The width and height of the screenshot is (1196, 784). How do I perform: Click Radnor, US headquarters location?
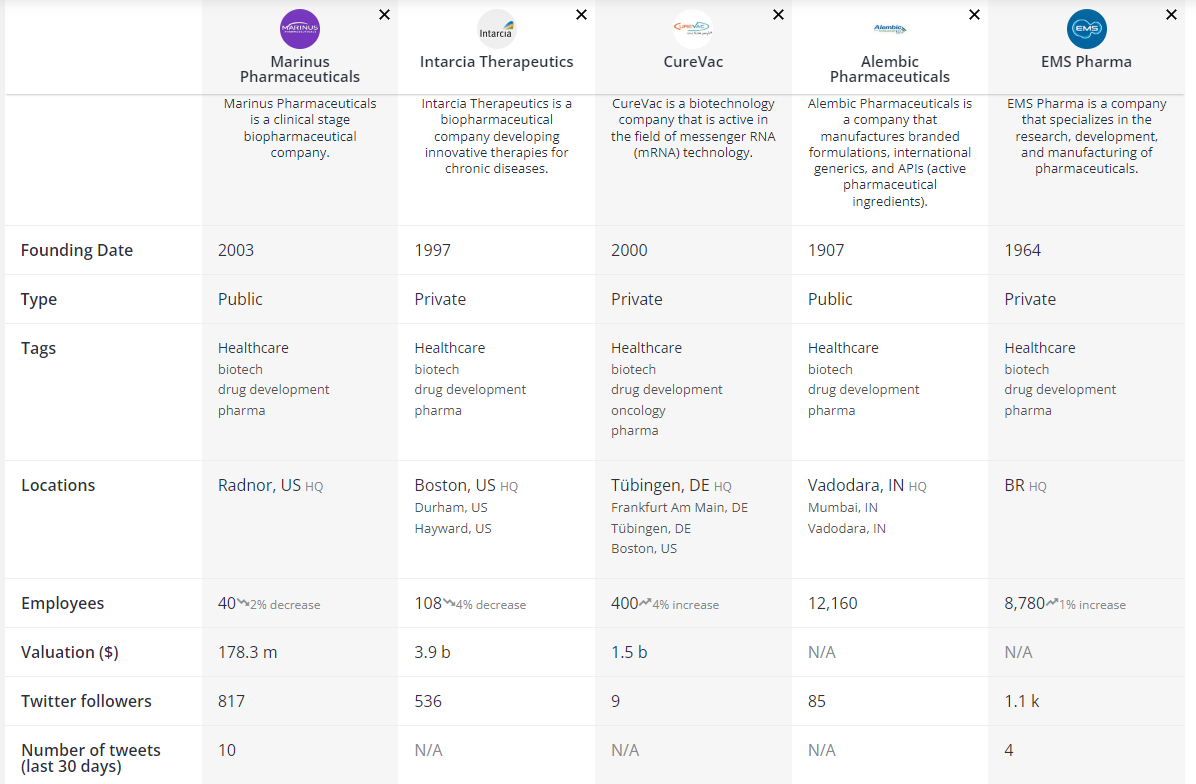coord(259,486)
